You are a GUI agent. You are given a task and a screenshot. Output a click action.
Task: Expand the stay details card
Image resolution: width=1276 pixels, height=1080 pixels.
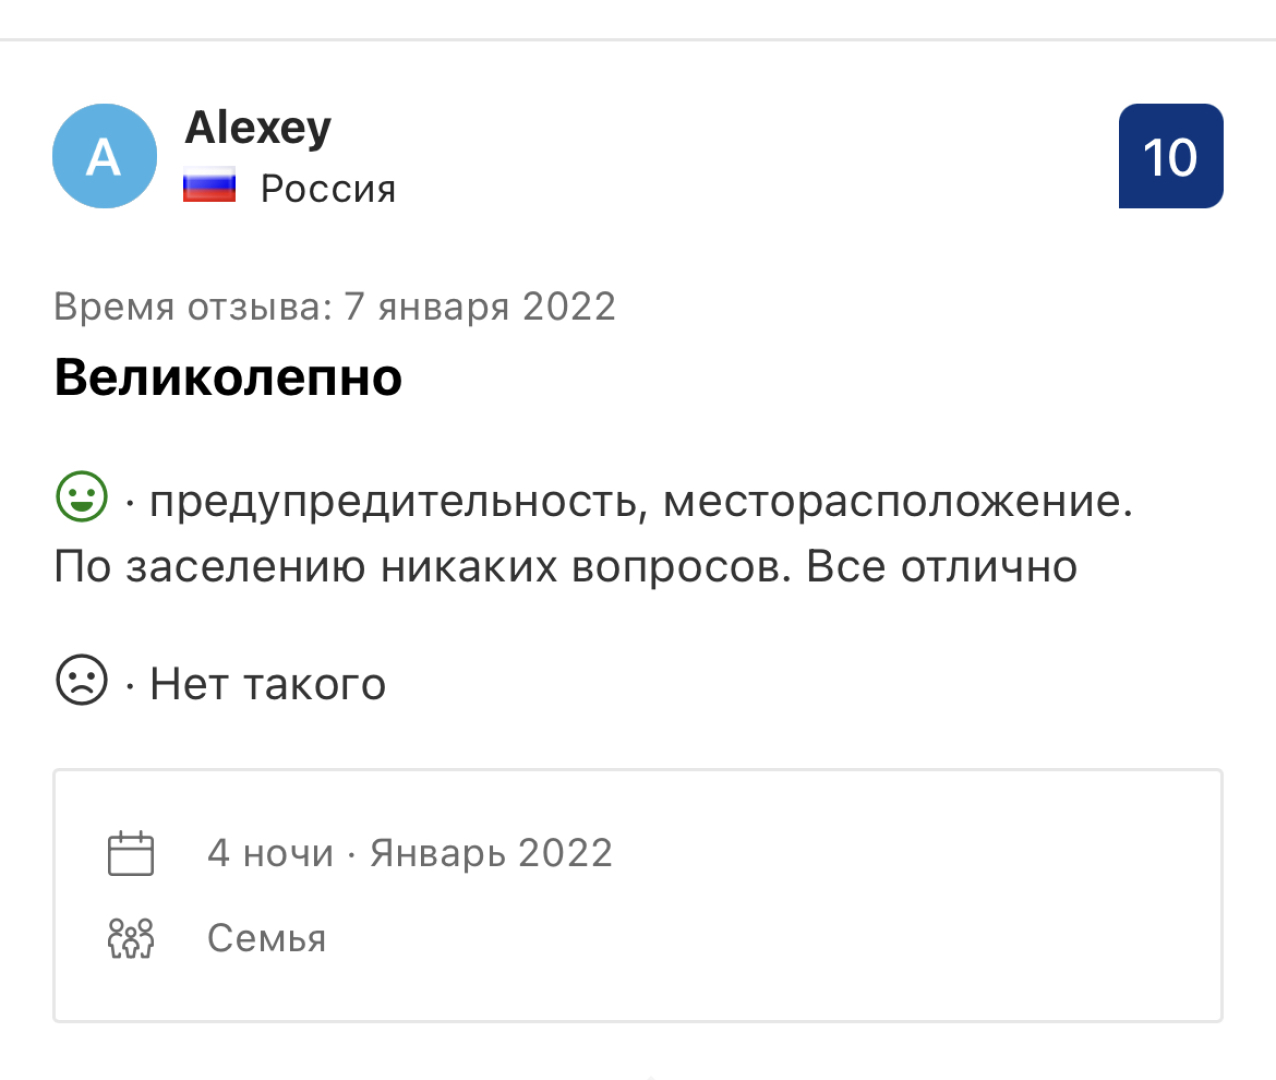[x=638, y=895]
